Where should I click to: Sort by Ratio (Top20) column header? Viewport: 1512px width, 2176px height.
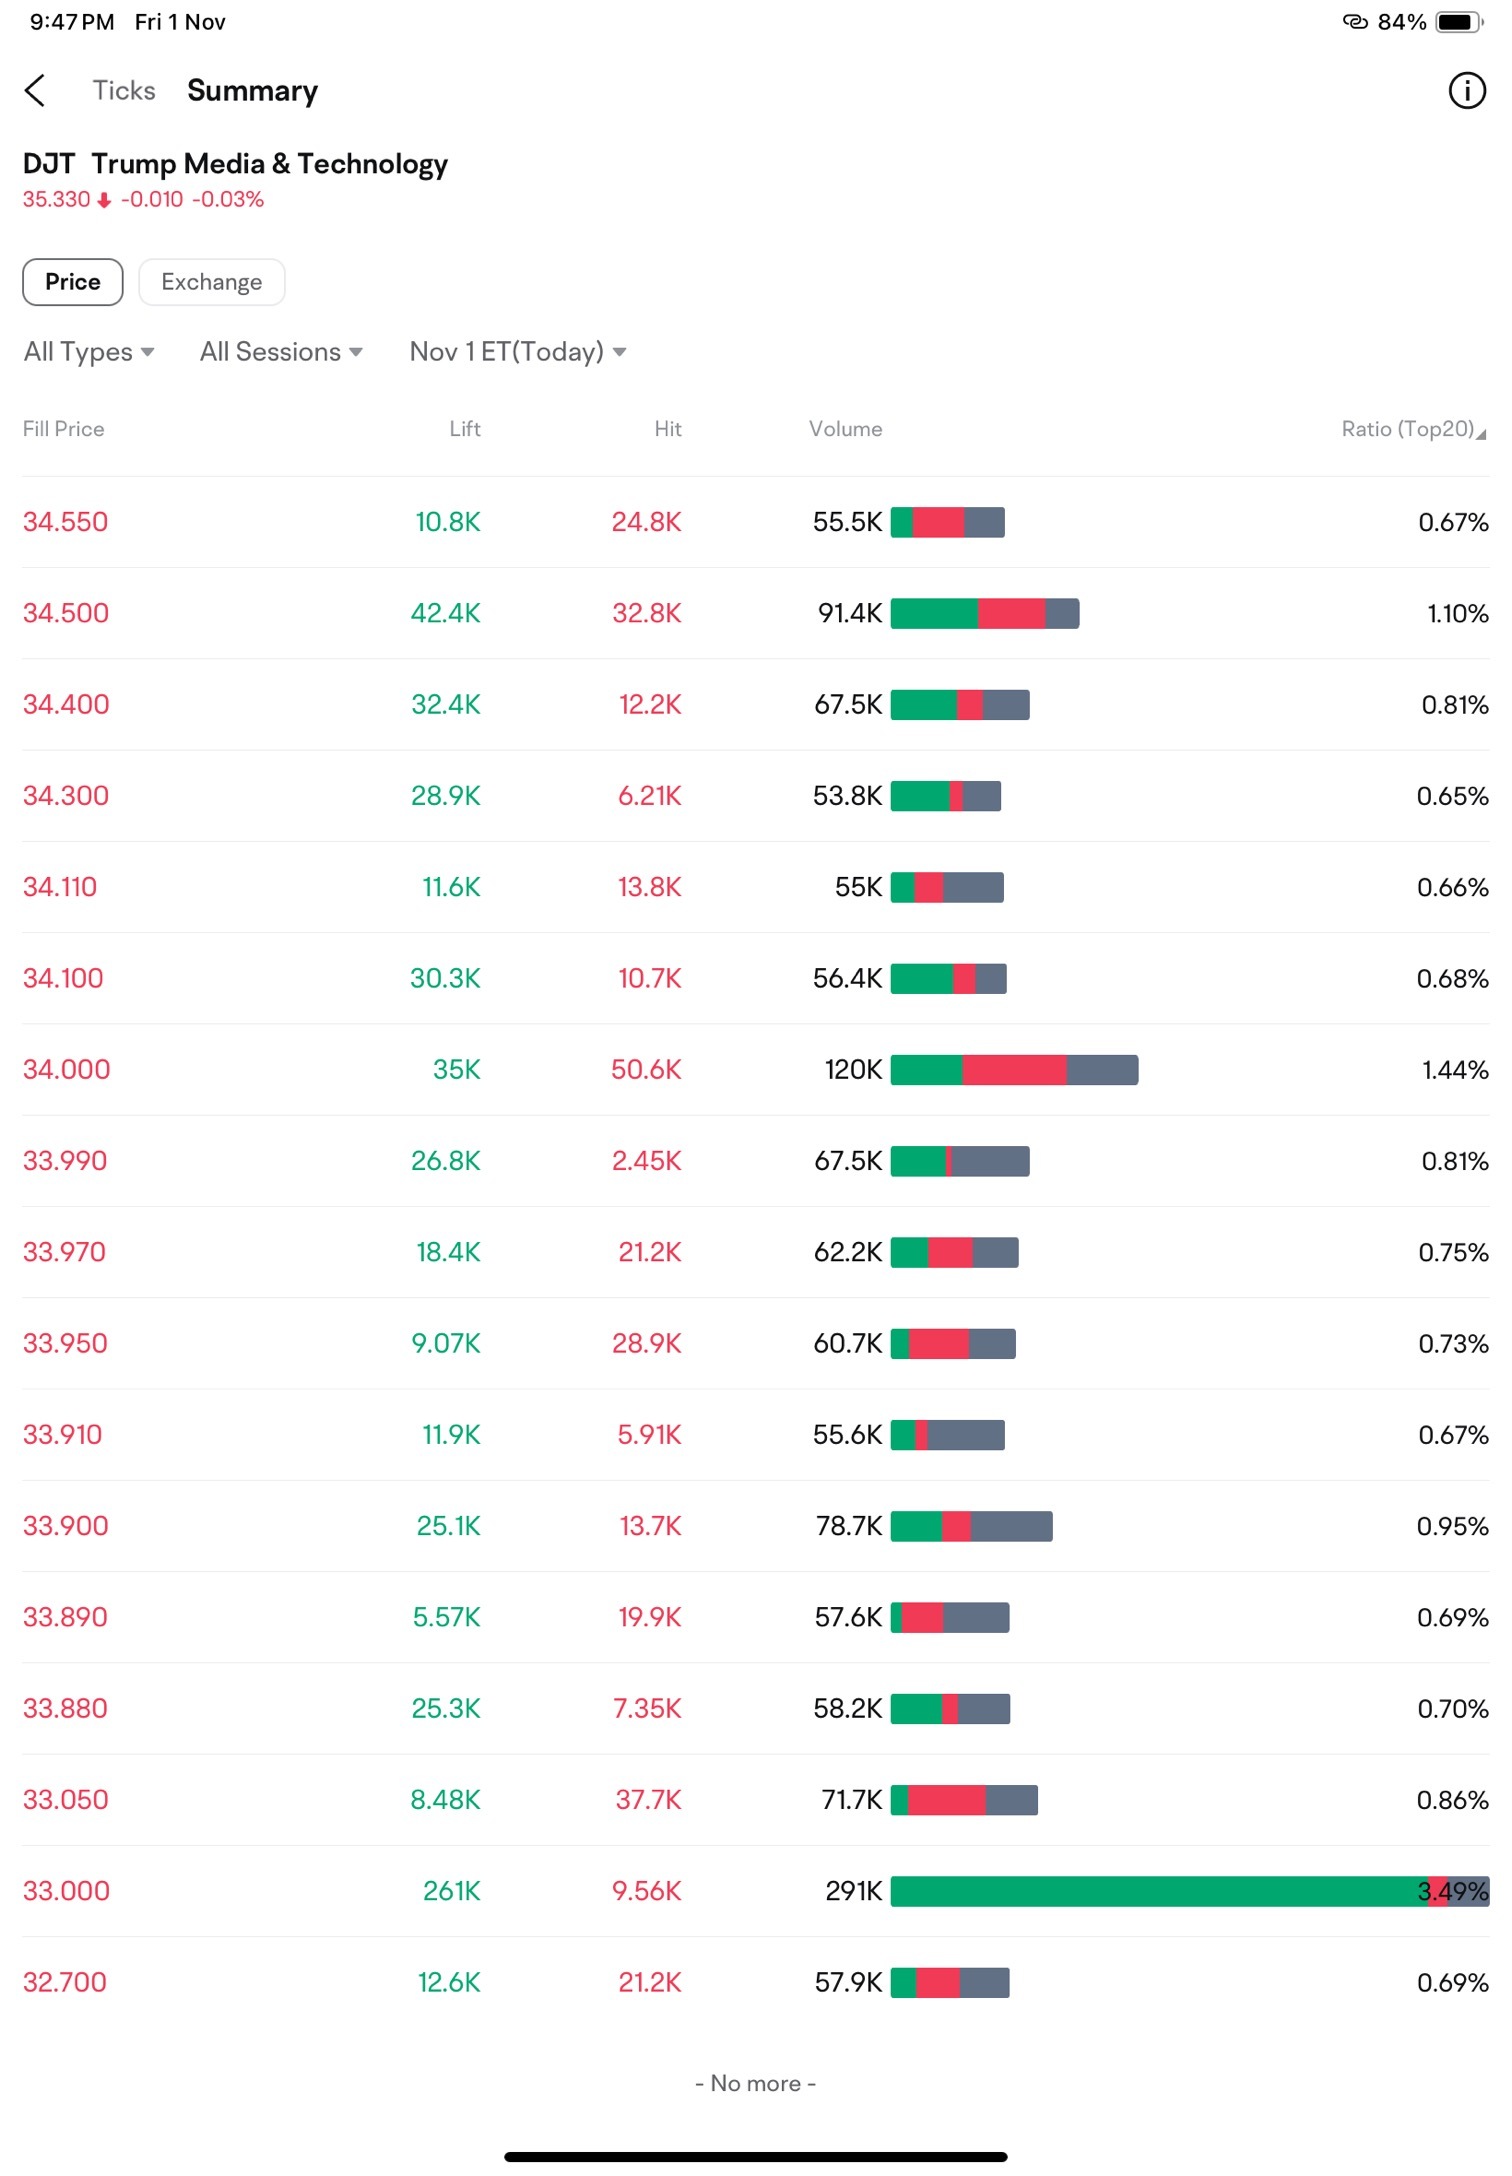coord(1413,429)
